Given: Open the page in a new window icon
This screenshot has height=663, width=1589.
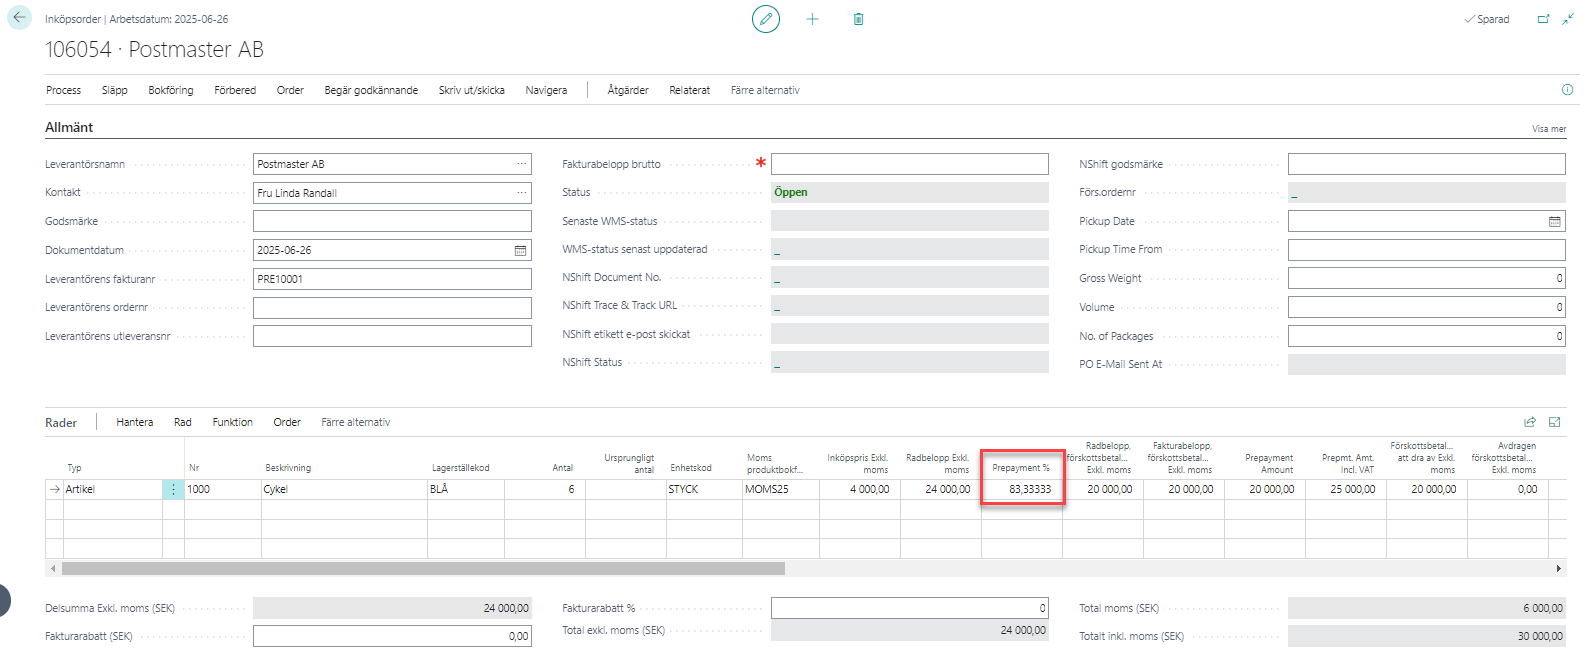Looking at the screenshot, I should coord(1543,19).
